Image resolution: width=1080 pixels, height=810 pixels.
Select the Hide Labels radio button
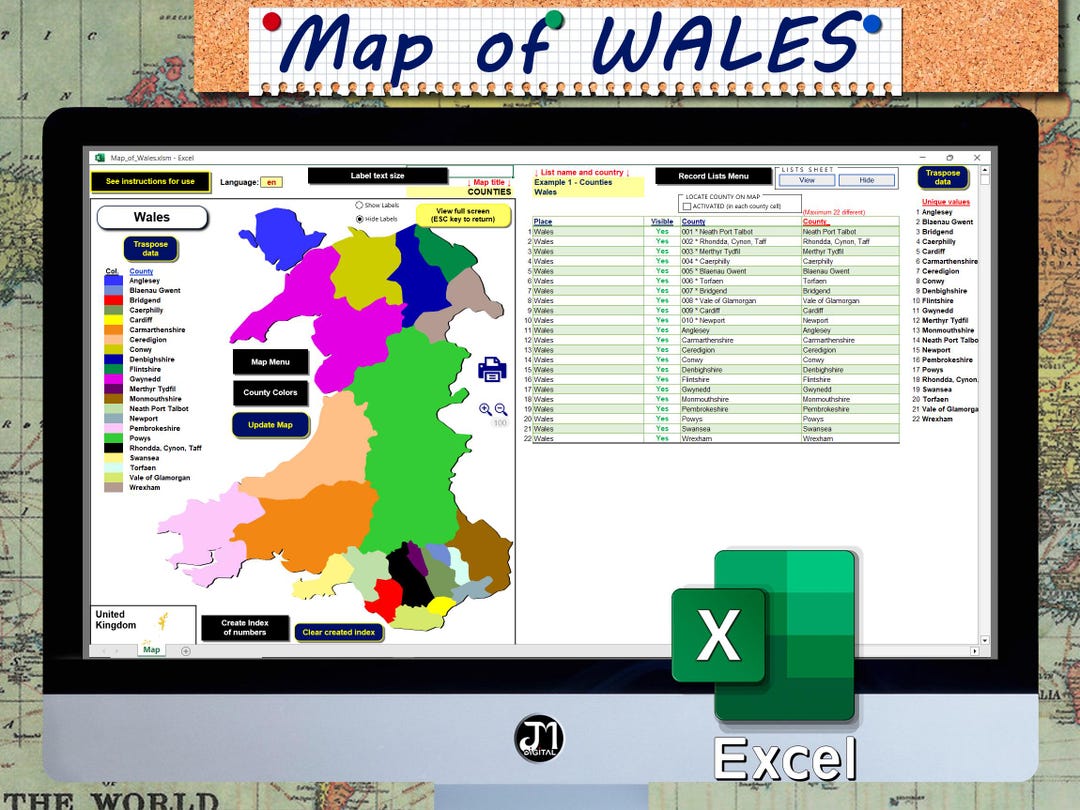(x=359, y=218)
